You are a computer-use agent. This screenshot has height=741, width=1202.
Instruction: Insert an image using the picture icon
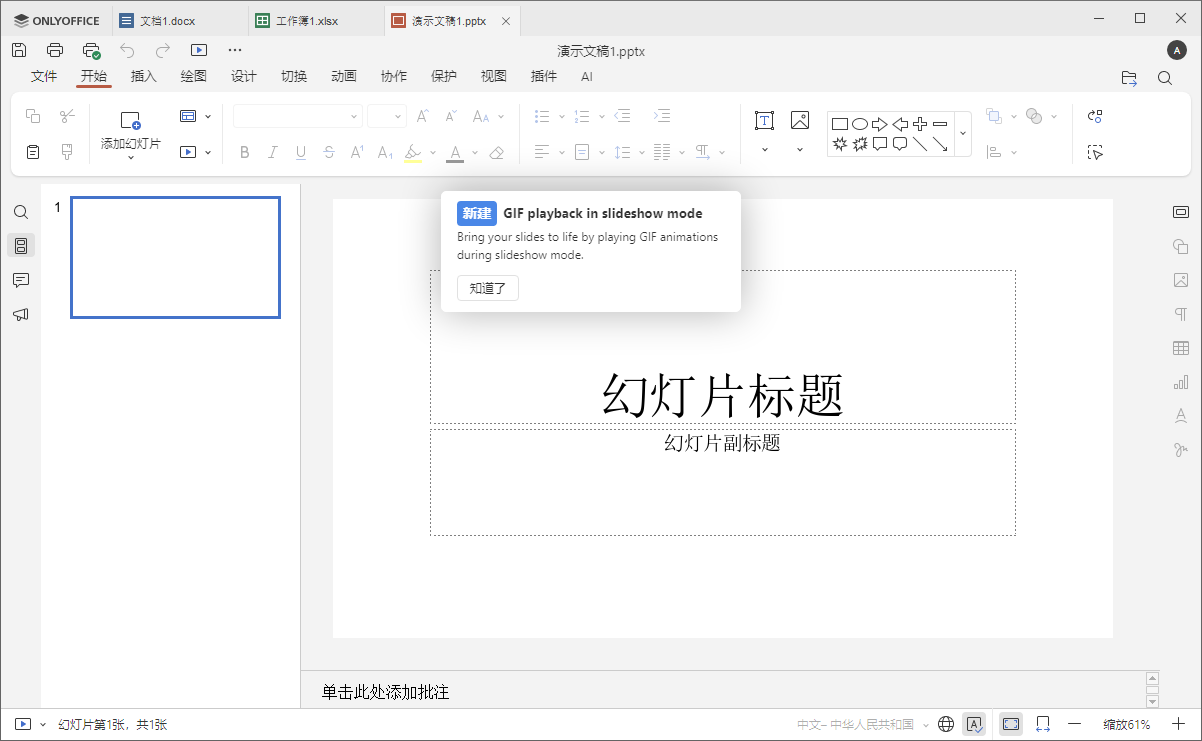(x=799, y=119)
